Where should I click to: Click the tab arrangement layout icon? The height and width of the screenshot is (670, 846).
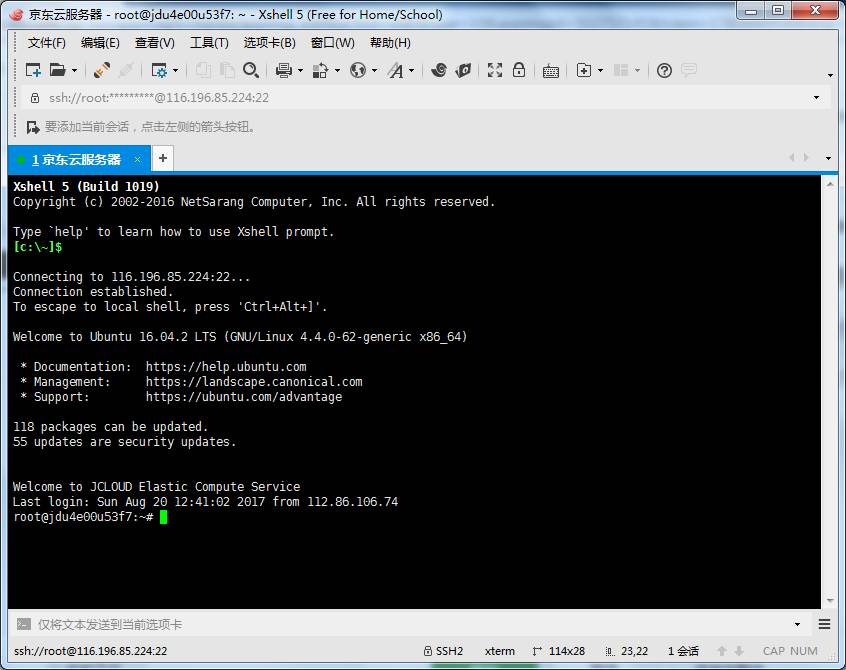[x=621, y=70]
